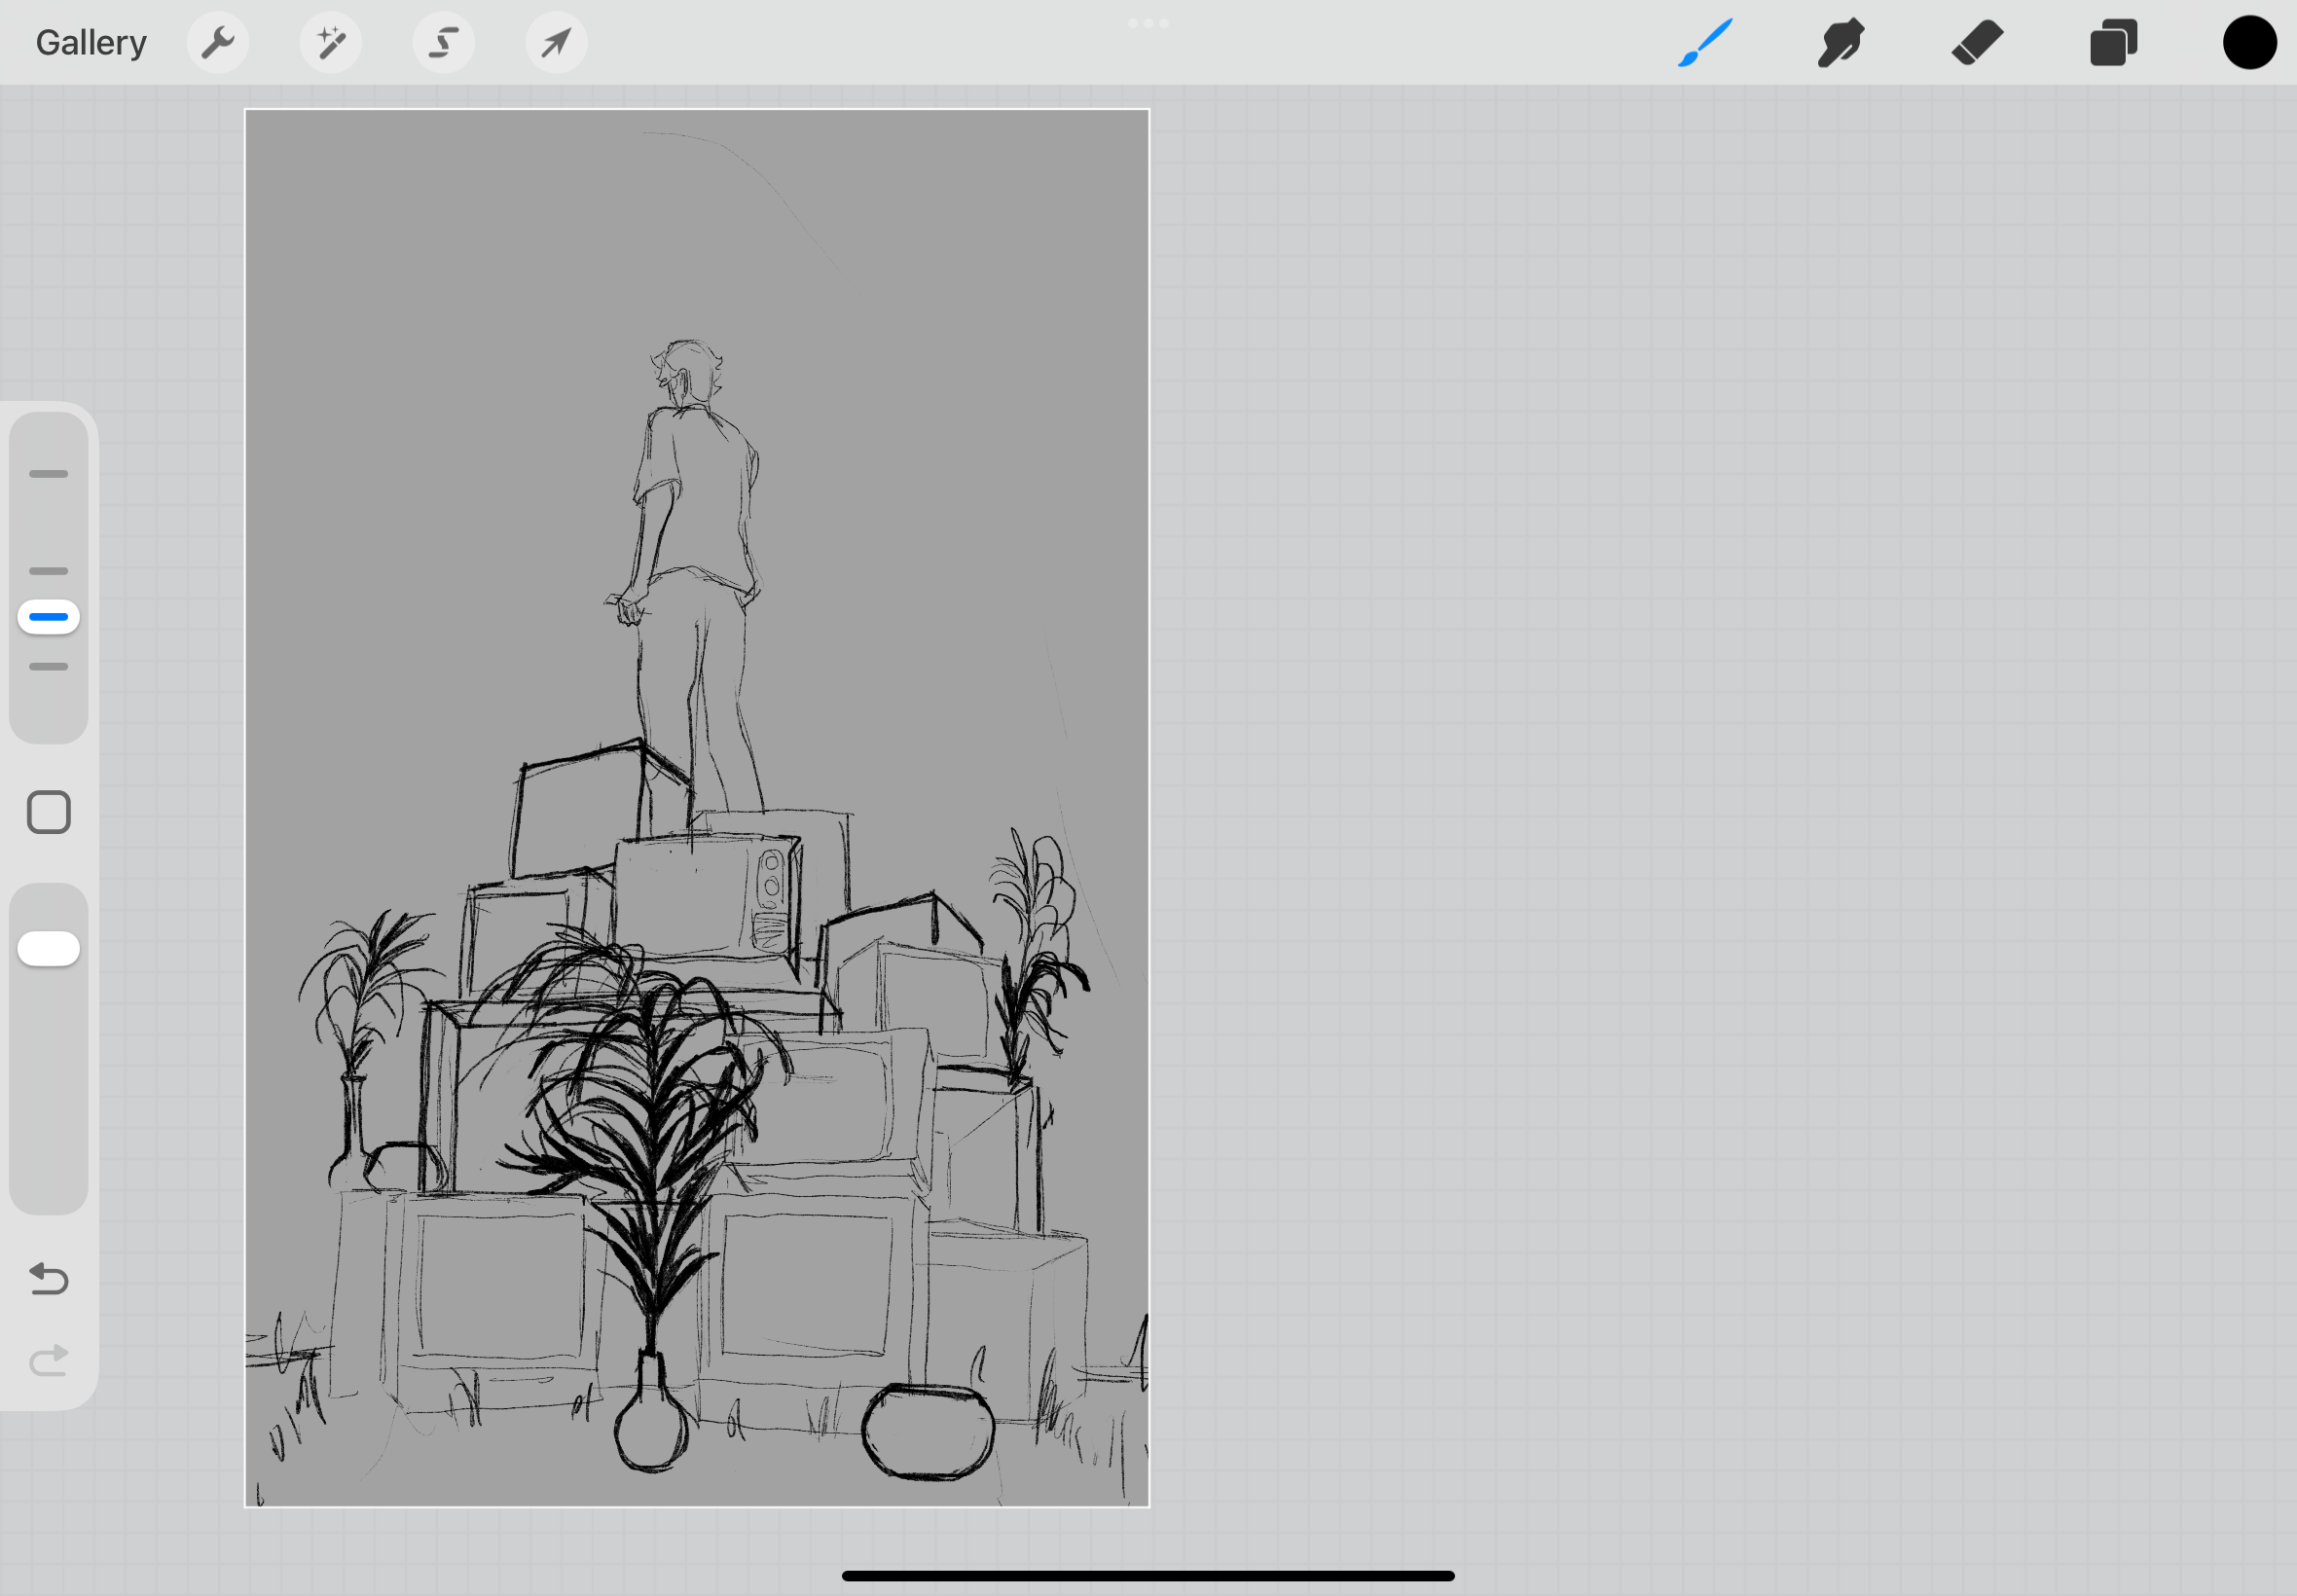2297x1596 pixels.
Task: Tap the standing figure's head on canvas
Action: point(688,370)
